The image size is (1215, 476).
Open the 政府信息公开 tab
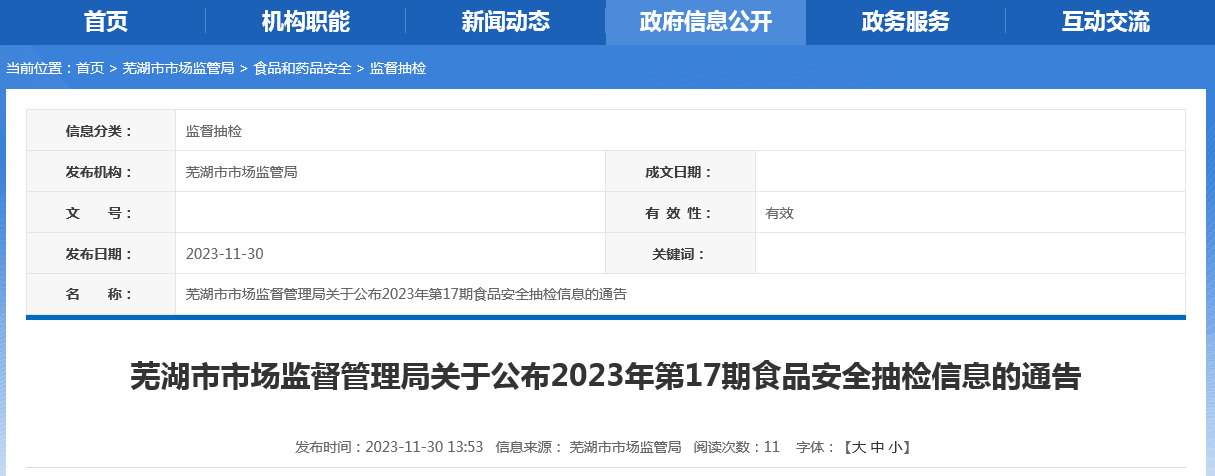coord(705,22)
